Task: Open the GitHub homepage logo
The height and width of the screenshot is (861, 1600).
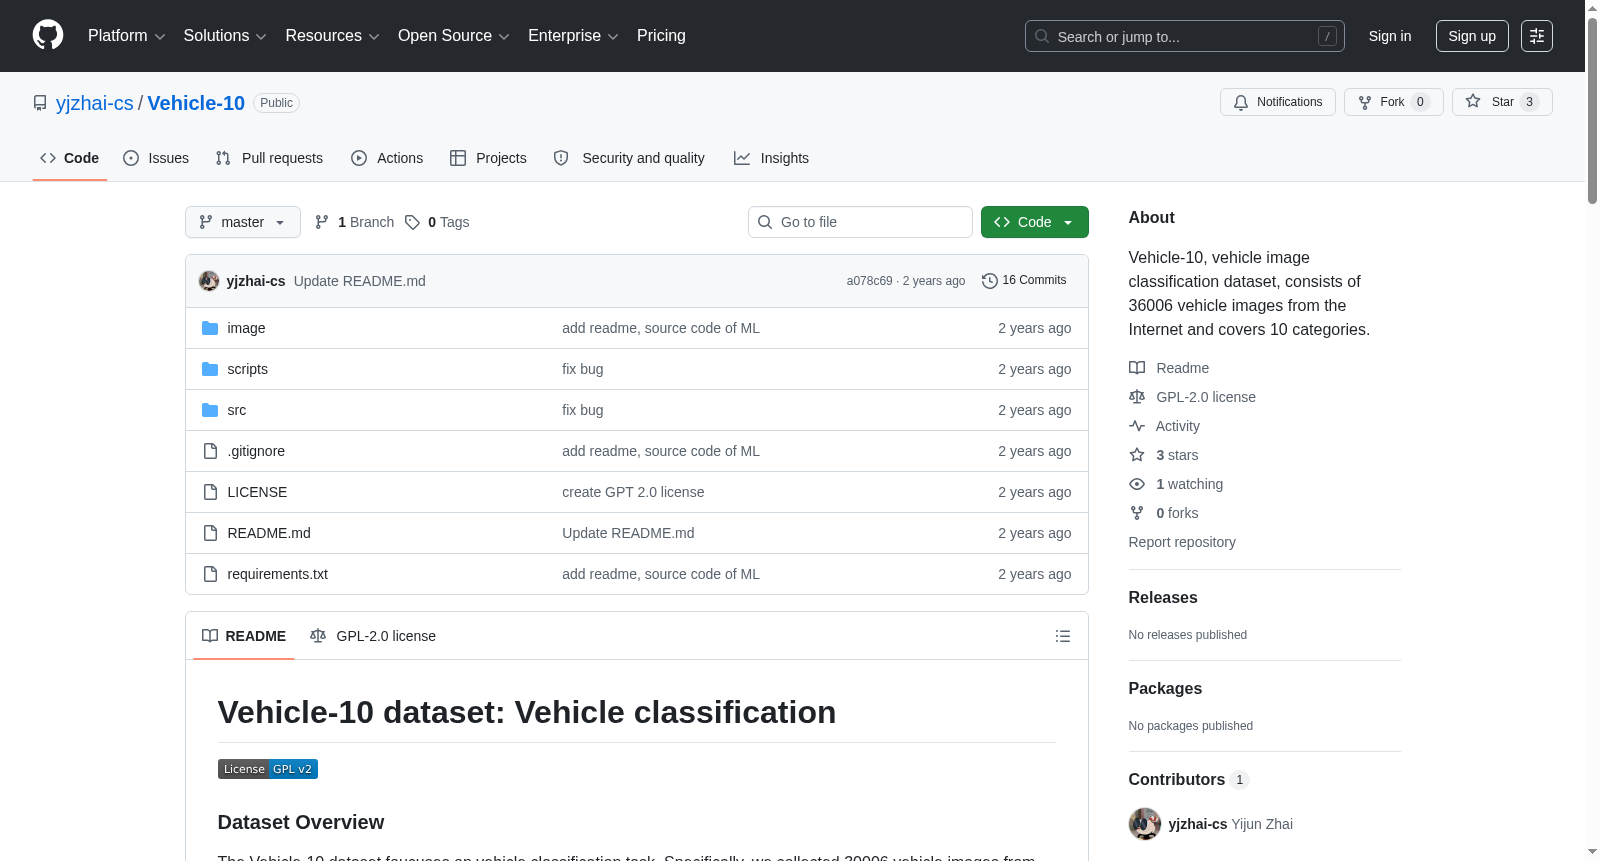Action: (48, 36)
